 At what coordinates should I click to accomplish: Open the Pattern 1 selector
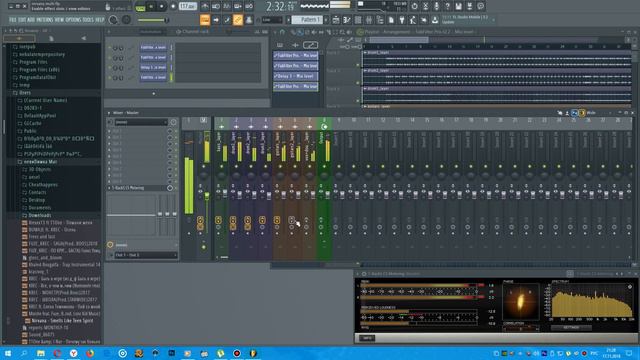point(307,20)
